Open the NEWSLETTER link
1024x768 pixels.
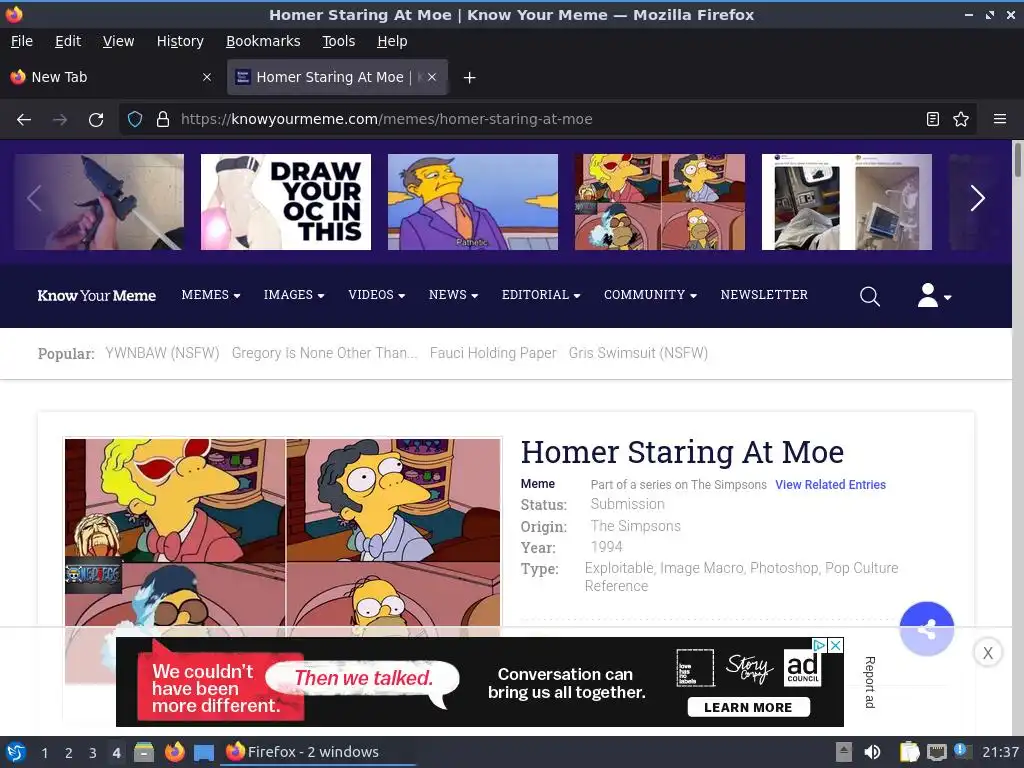[x=764, y=295]
